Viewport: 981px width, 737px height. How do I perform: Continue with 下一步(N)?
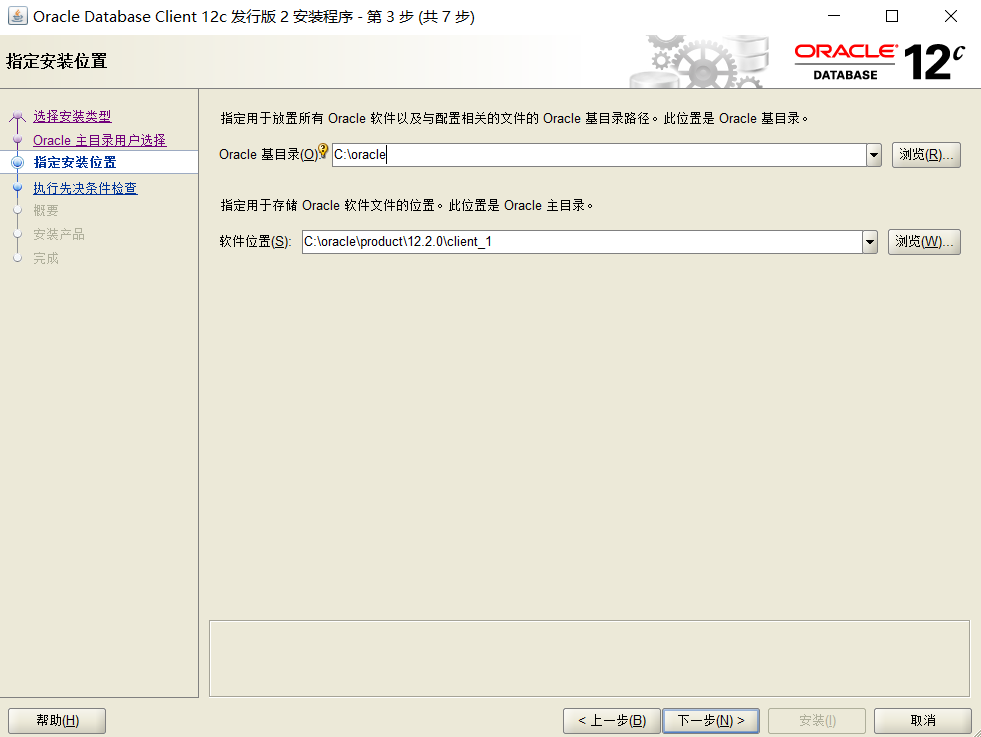pyautogui.click(x=711, y=721)
